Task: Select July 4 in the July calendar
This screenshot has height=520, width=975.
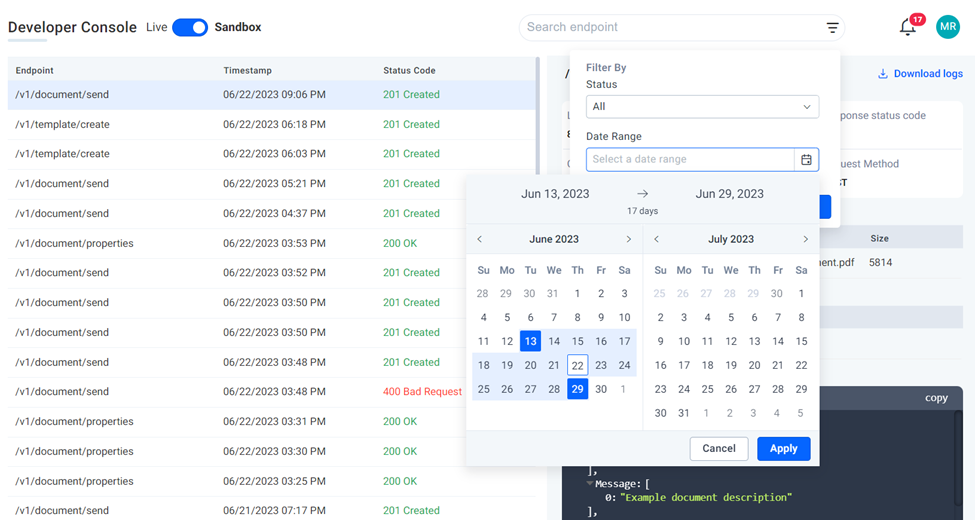Action: (707, 317)
